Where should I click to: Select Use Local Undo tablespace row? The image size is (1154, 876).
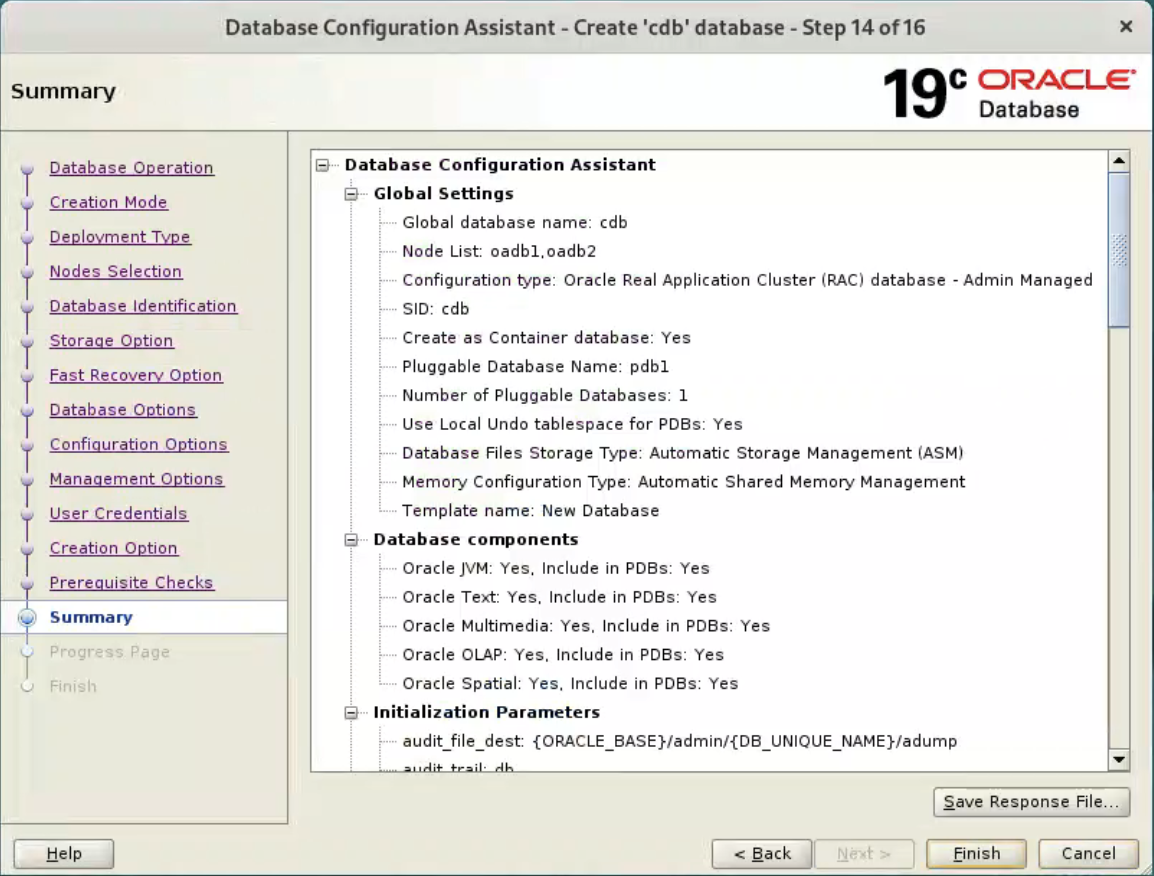[572, 424]
